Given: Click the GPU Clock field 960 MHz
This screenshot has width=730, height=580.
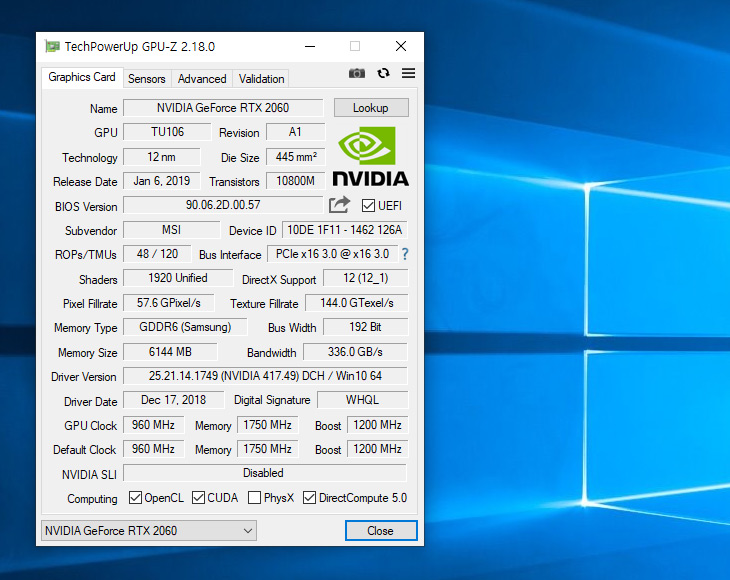Looking at the screenshot, I should point(153,425).
